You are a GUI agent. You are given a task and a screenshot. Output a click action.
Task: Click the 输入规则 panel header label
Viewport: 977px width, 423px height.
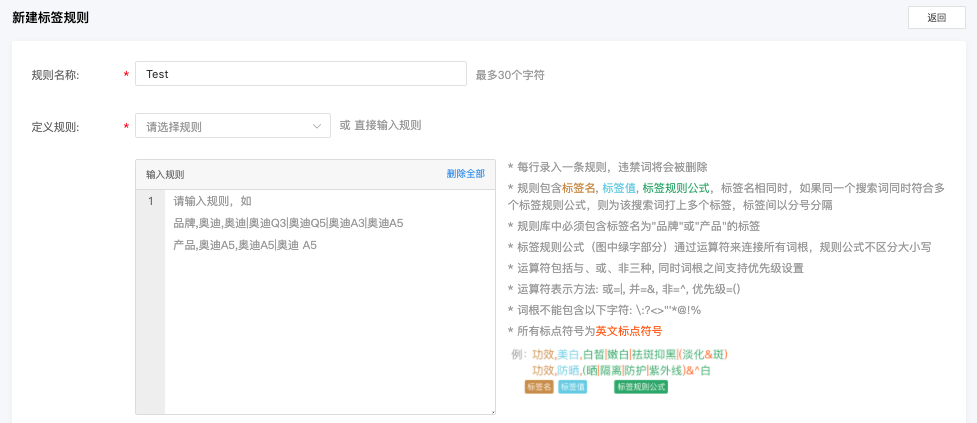pos(165,174)
